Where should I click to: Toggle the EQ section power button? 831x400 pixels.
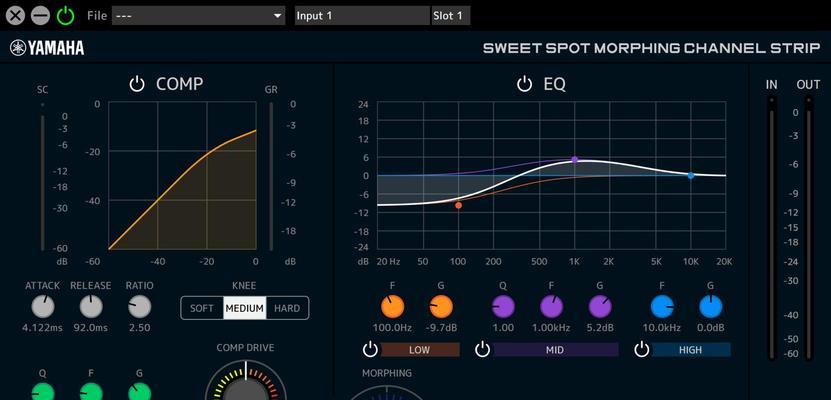click(524, 84)
